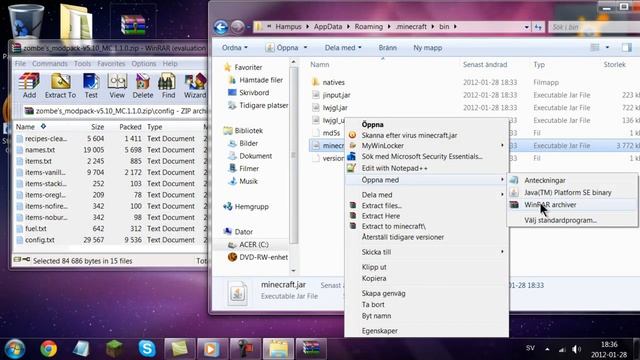Select ACER (C:) drive in navigation pane
This screenshot has height=360, width=640.
pos(253,244)
